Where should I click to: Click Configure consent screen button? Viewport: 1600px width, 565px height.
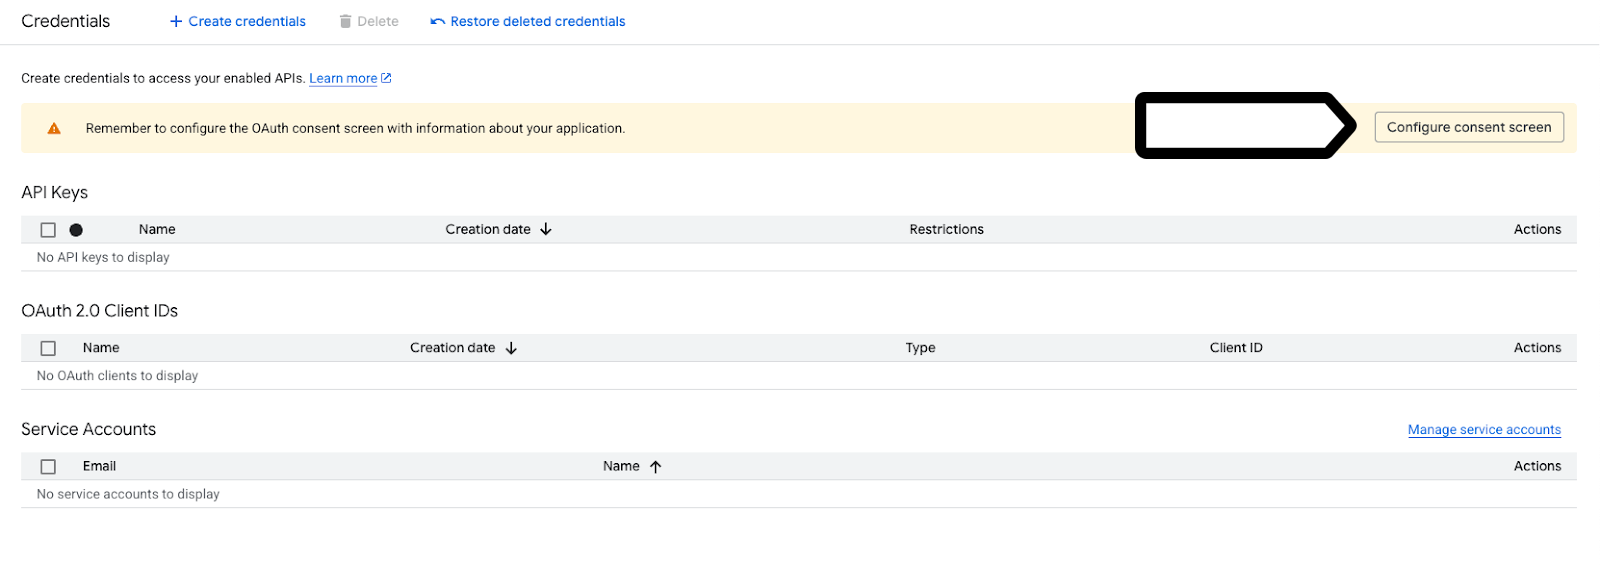point(1469,127)
